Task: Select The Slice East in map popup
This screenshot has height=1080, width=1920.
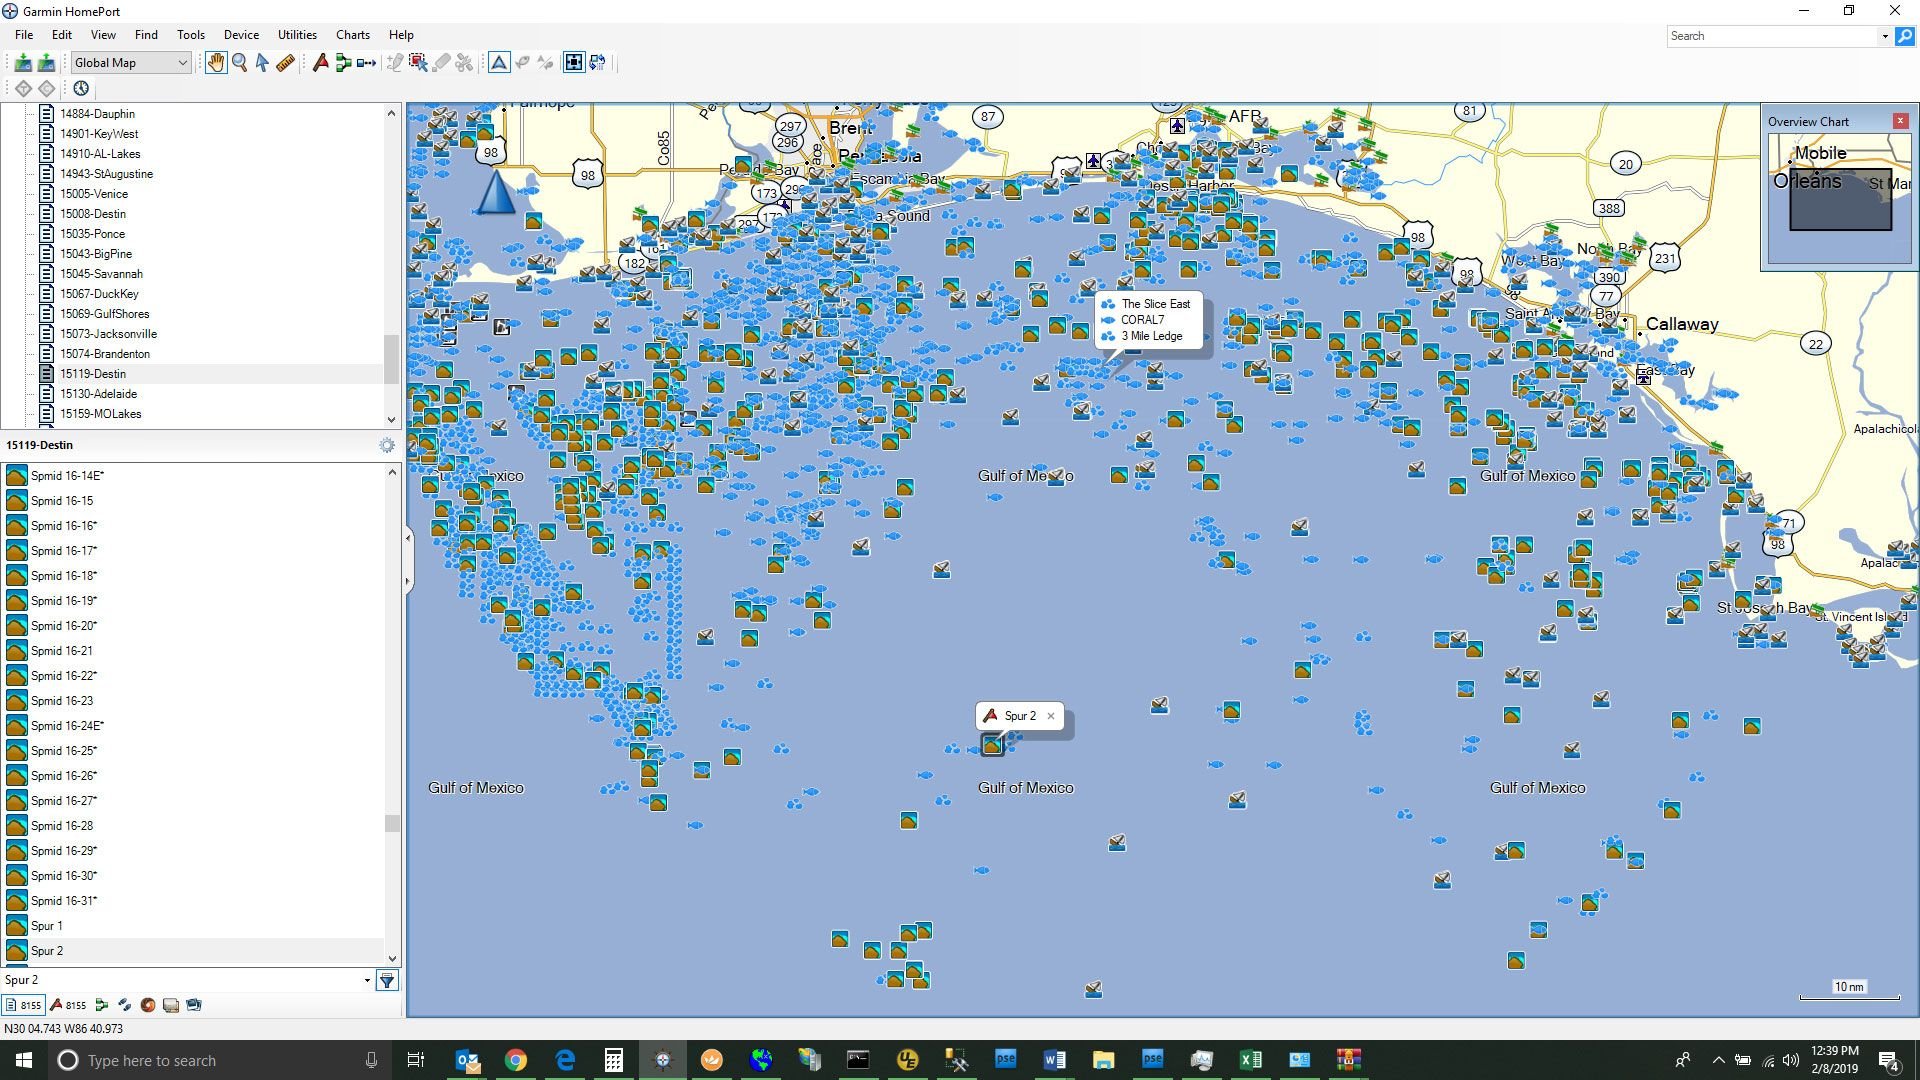Action: [1155, 304]
